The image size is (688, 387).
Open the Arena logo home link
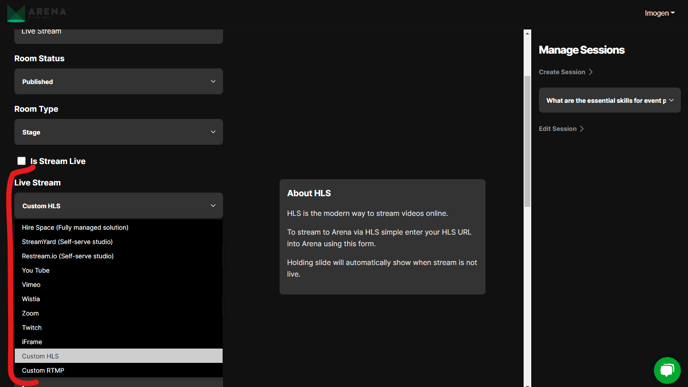click(36, 13)
